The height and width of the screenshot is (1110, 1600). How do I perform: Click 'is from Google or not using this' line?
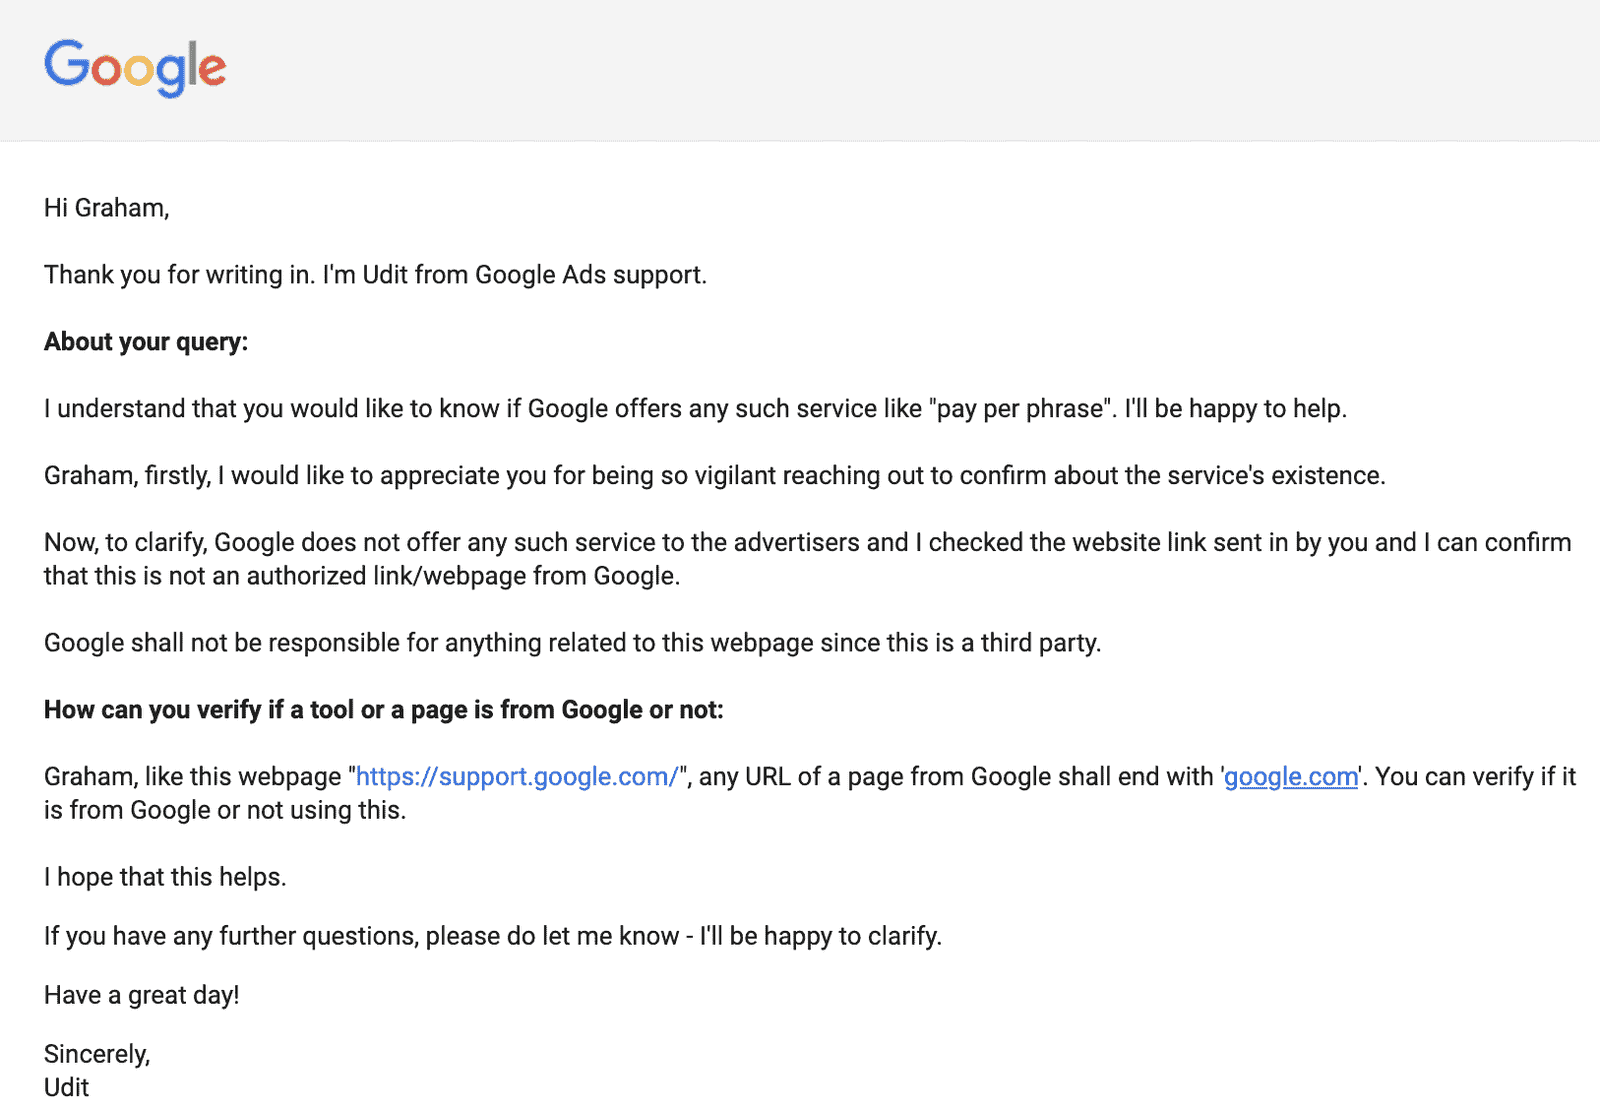click(225, 810)
